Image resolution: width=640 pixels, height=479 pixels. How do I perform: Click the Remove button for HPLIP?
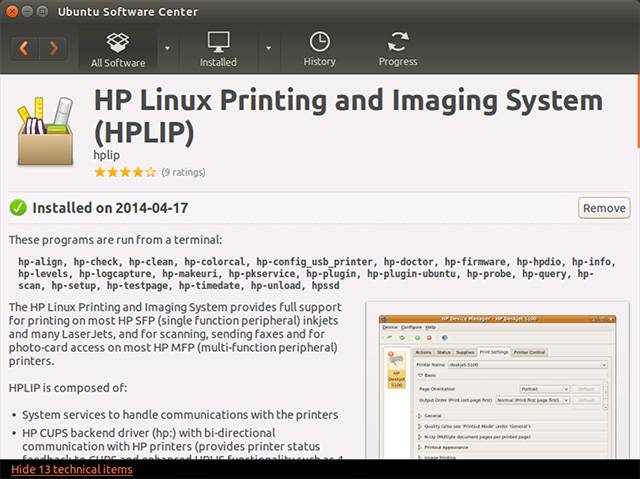[x=604, y=208]
